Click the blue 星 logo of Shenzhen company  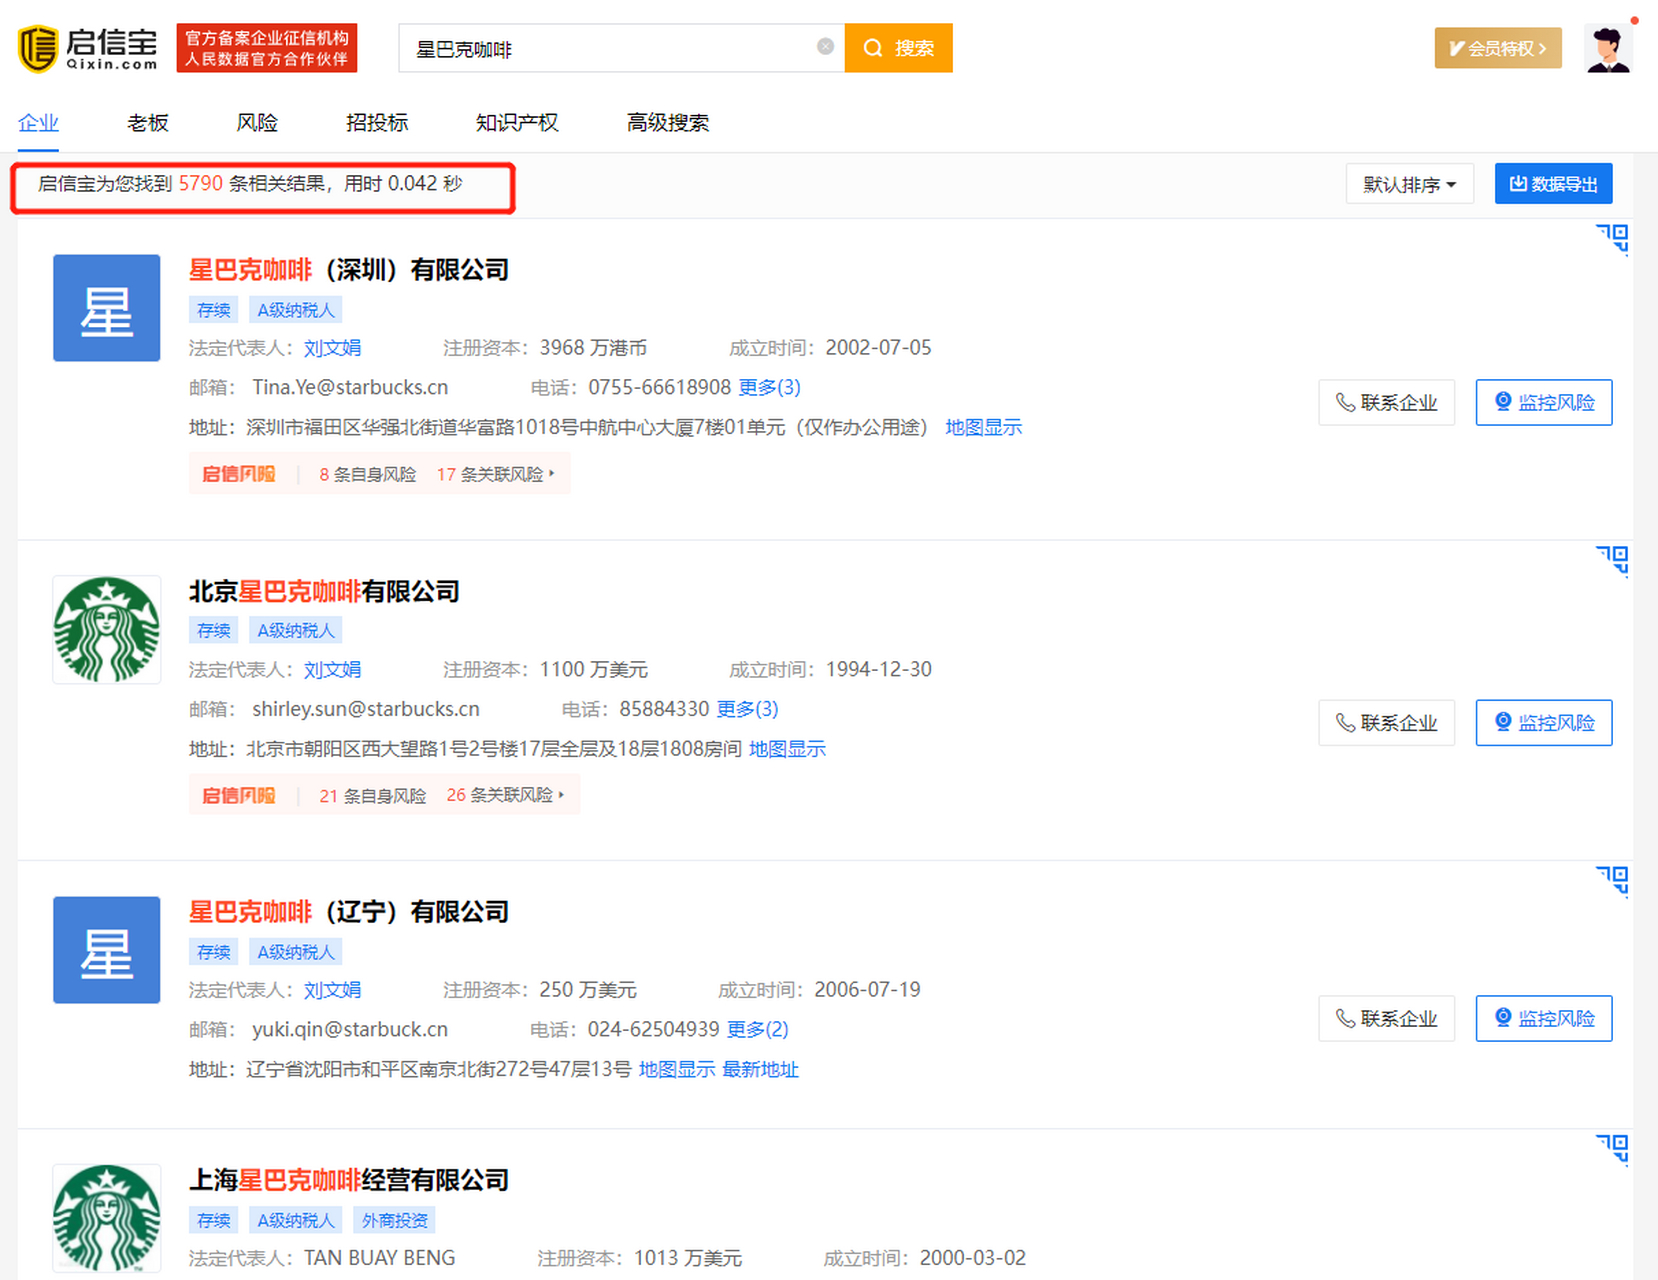point(106,308)
